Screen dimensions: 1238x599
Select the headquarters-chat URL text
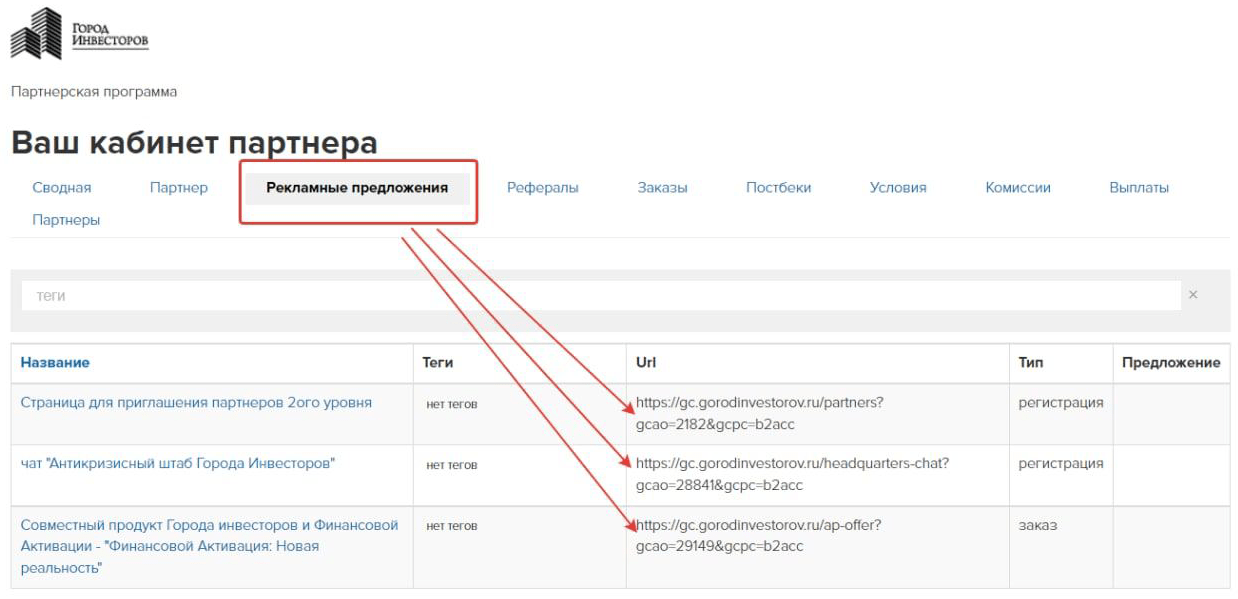click(792, 474)
